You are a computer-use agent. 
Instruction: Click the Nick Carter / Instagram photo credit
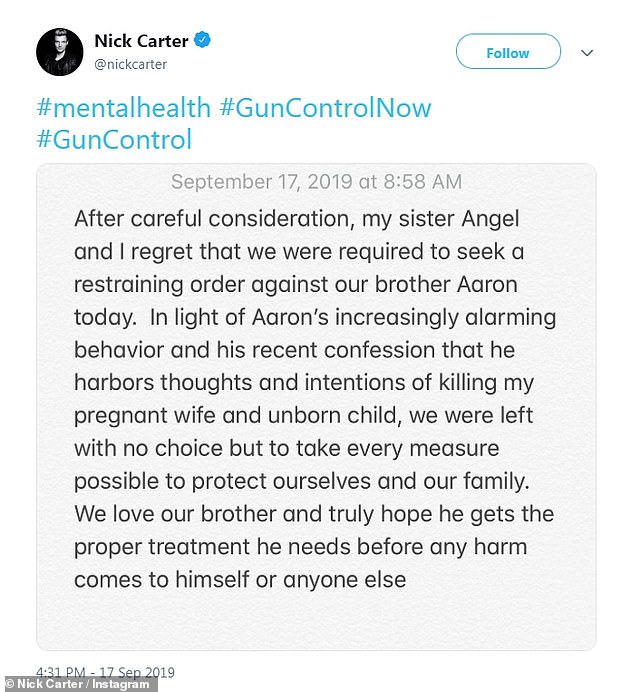point(78,684)
